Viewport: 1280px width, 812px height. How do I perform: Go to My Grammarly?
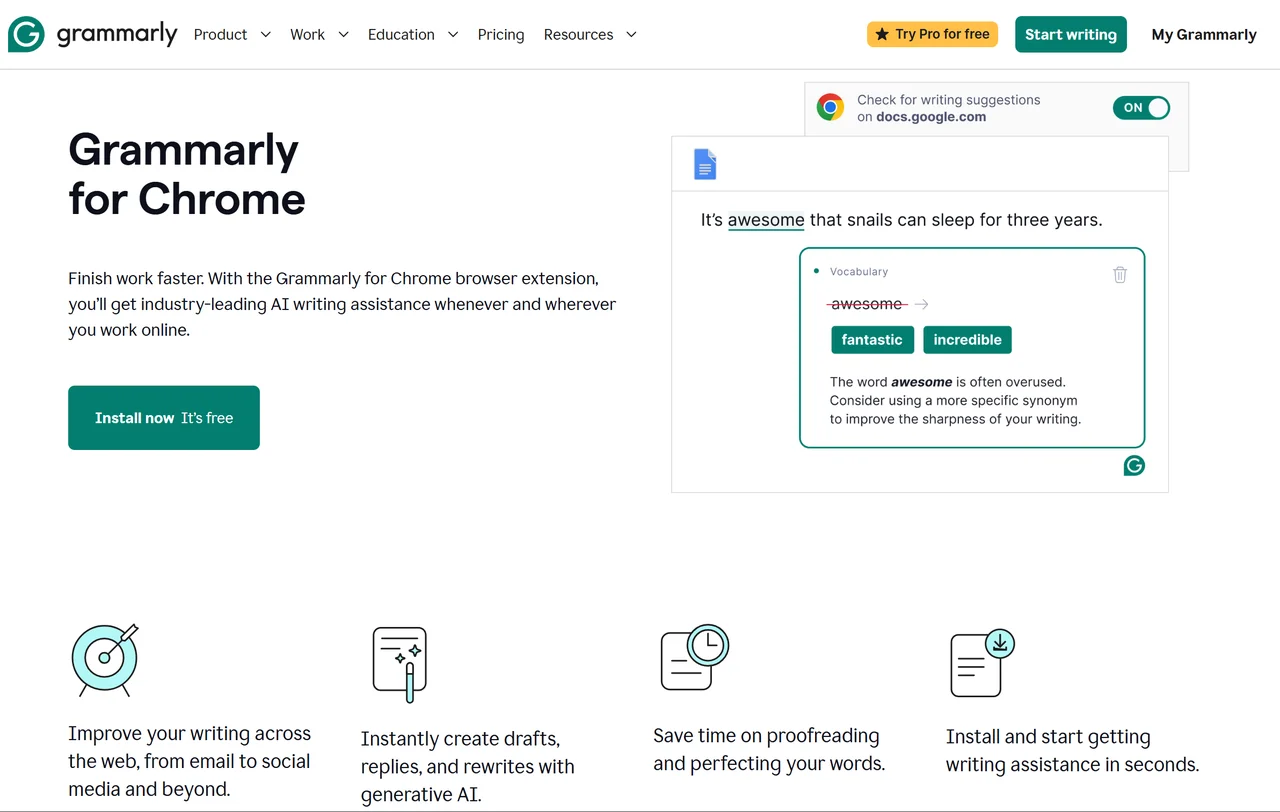pyautogui.click(x=1204, y=34)
